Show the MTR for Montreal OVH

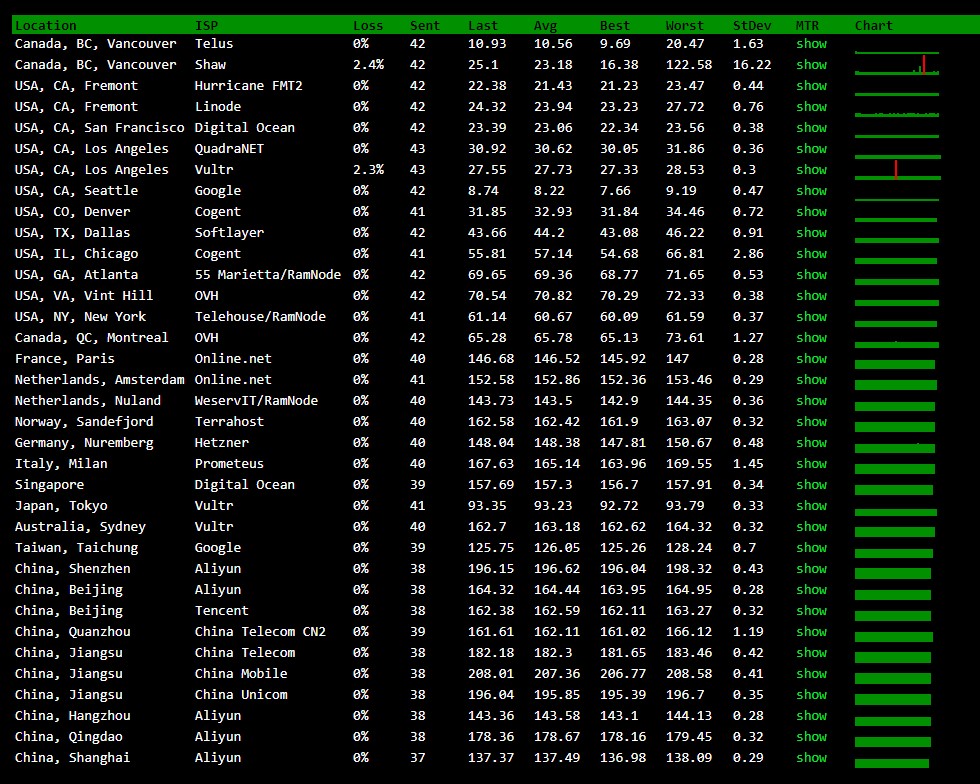811,338
